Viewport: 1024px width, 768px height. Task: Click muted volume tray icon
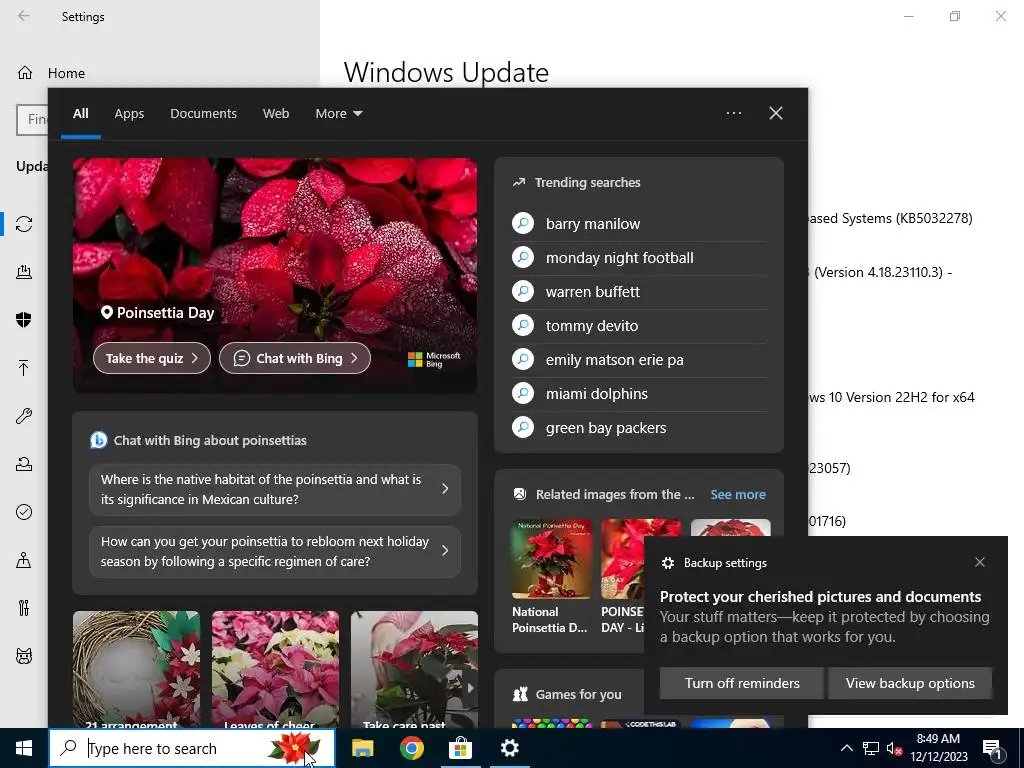(x=895, y=748)
